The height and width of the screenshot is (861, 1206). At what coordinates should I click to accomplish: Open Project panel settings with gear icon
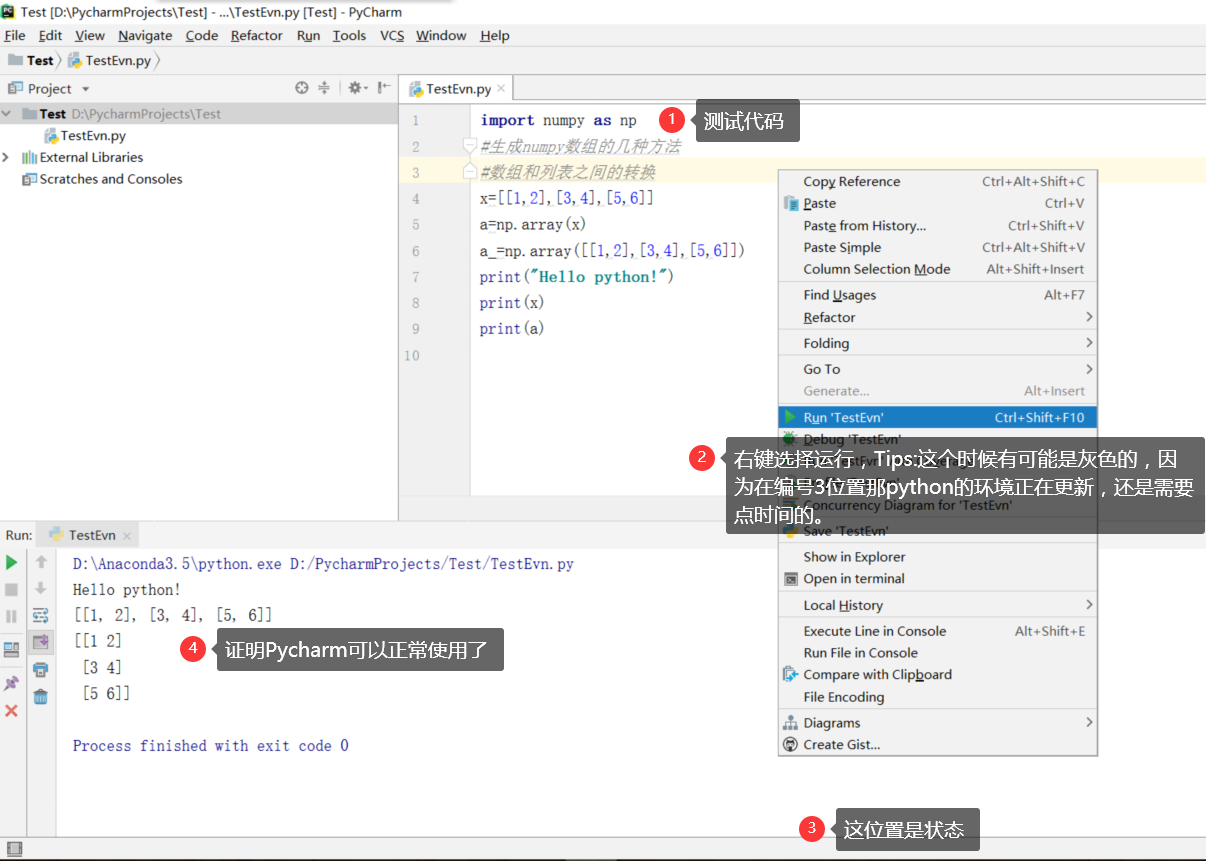[355, 88]
